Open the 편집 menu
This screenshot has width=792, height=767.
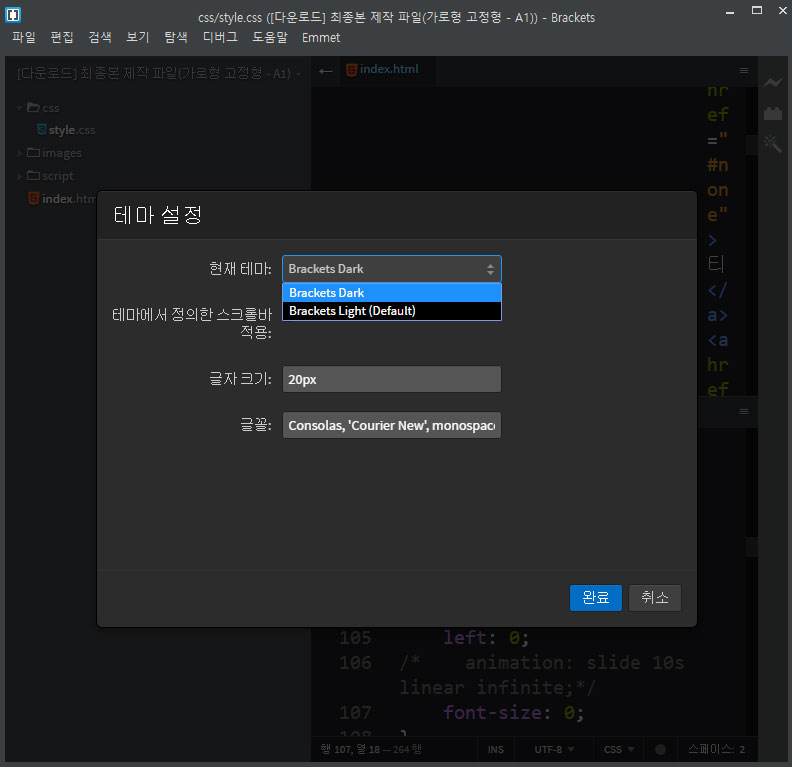[x=62, y=37]
